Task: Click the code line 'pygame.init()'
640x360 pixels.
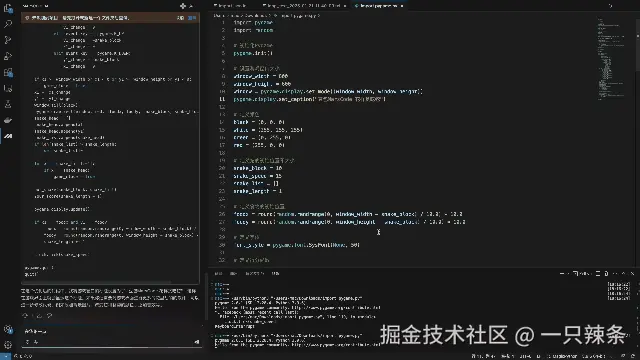Action: coord(253,53)
